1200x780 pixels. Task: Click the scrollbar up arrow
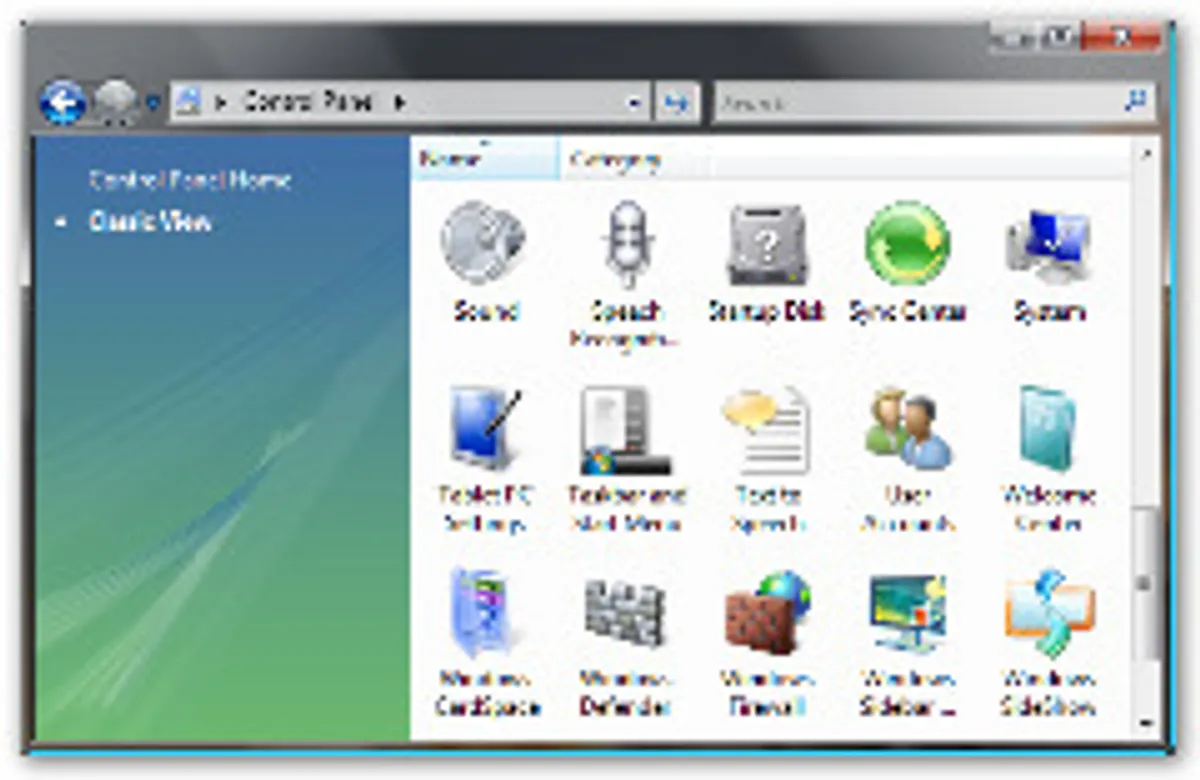[x=1146, y=152]
